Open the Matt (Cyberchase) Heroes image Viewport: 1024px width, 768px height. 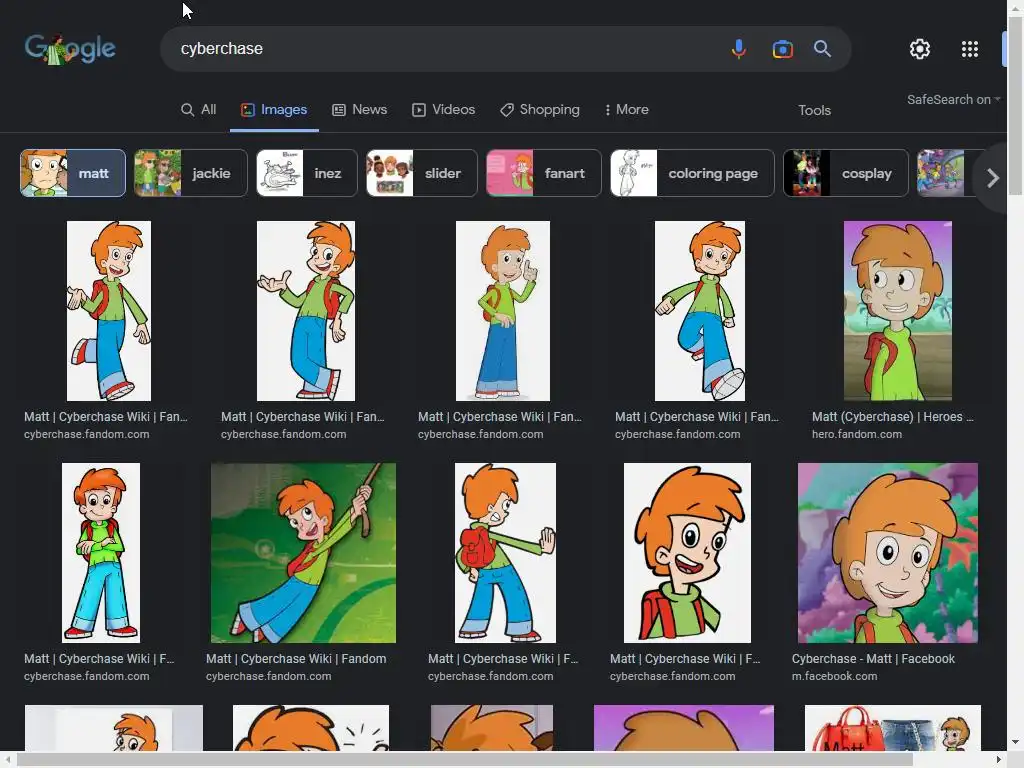tap(897, 311)
